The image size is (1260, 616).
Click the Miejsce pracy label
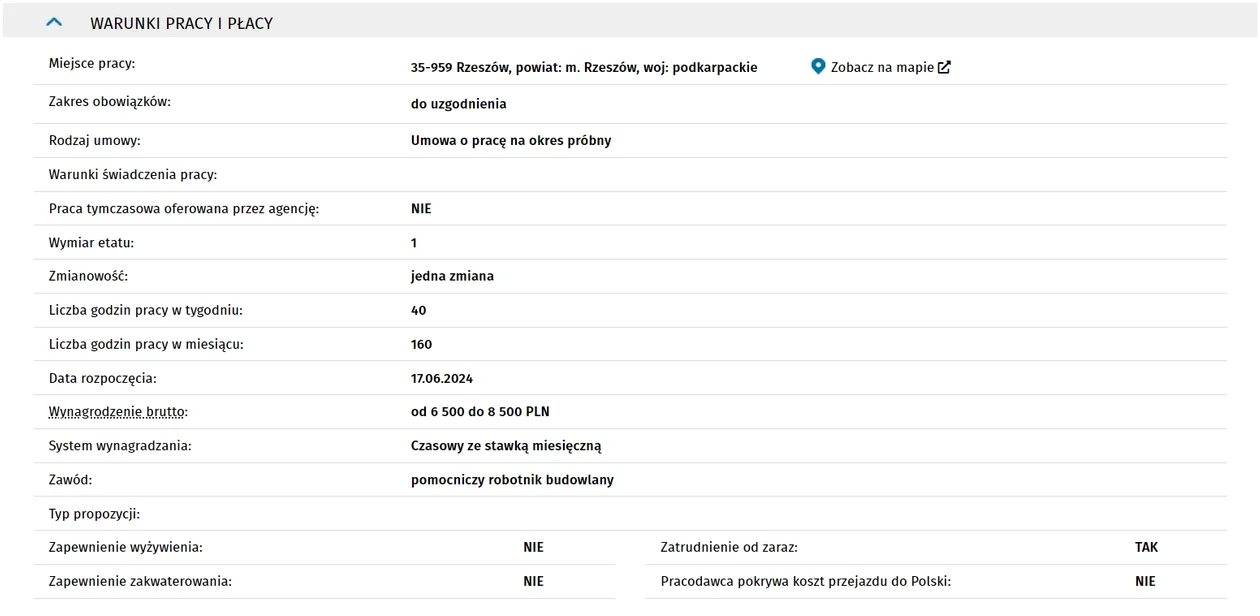point(92,64)
